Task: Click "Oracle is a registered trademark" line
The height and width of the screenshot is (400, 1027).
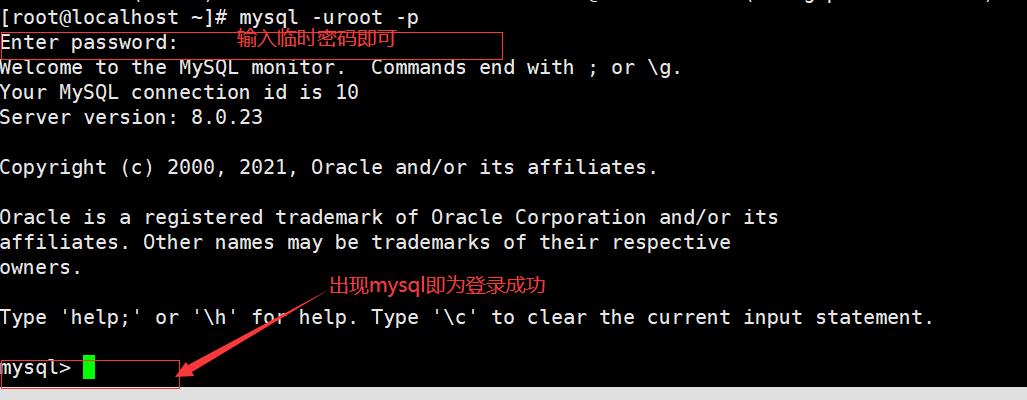Action: pyautogui.click(x=389, y=218)
